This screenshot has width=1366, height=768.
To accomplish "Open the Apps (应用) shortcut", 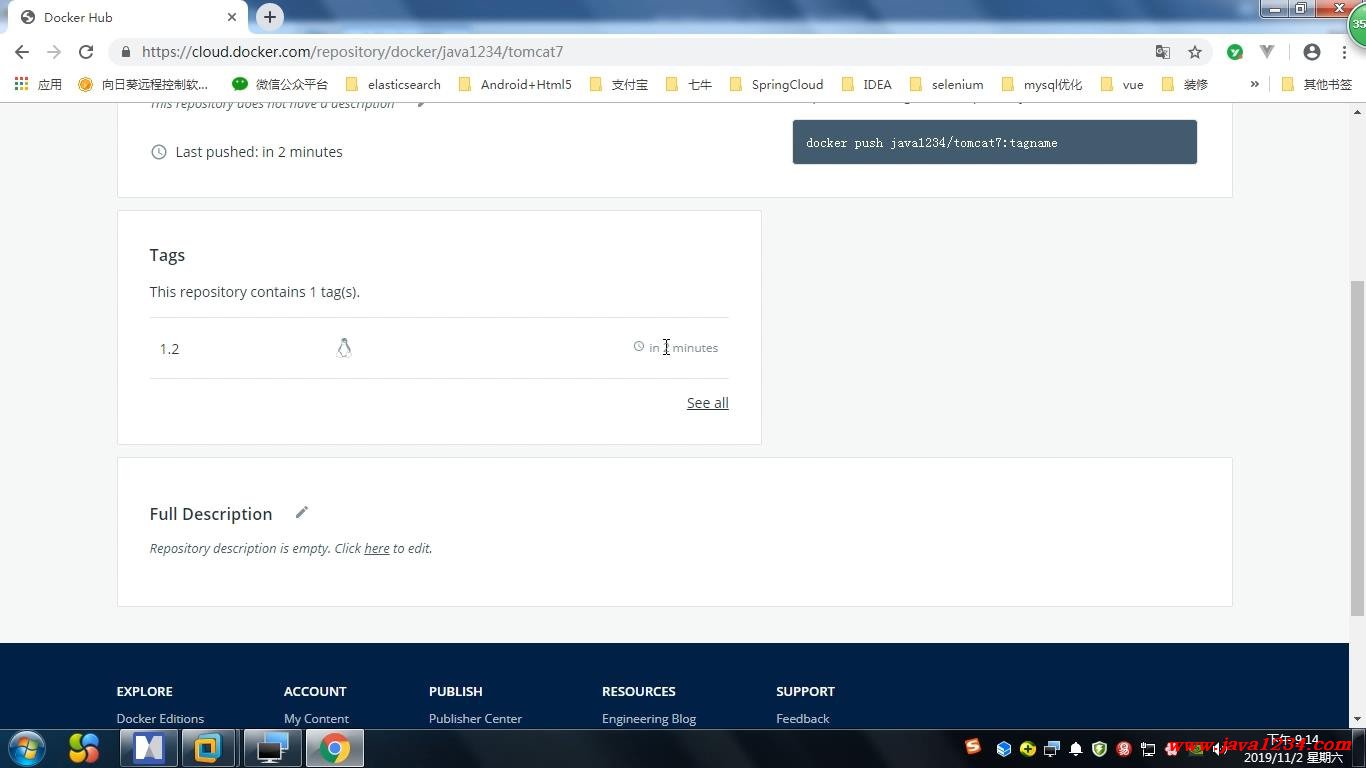I will (x=38, y=84).
